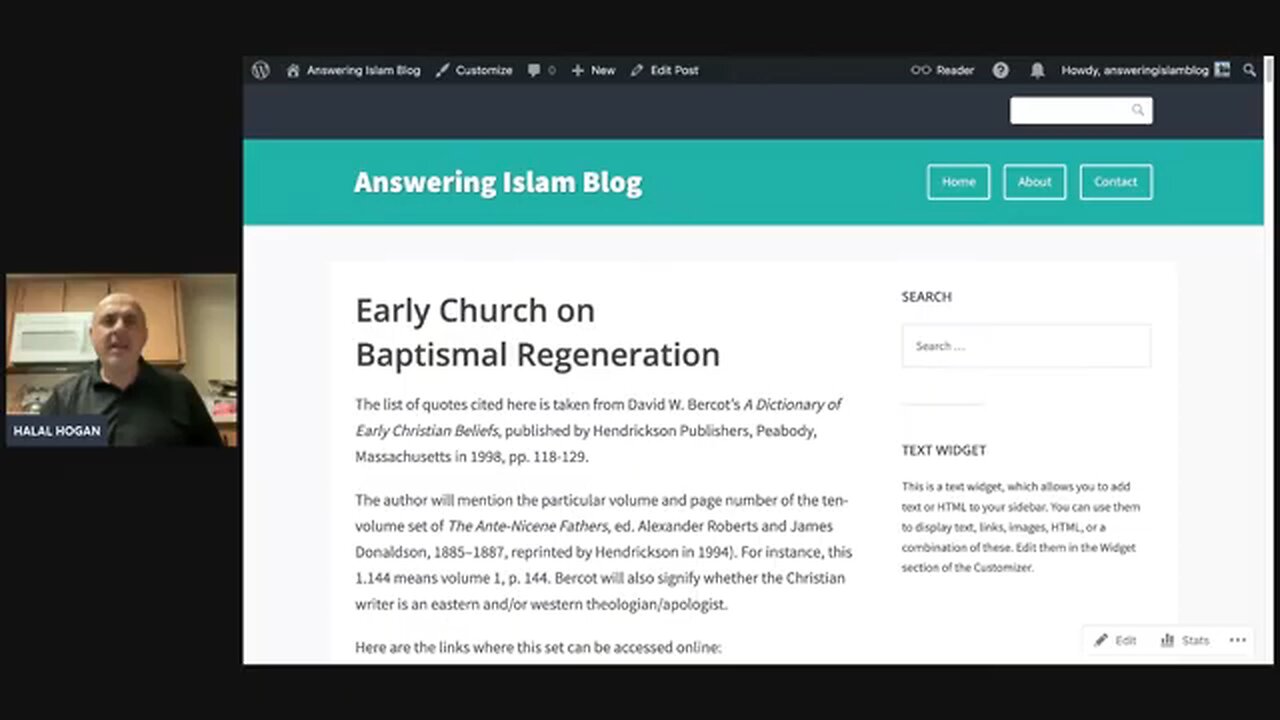The width and height of the screenshot is (1280, 720).
Task: Open the About page button
Action: pos(1034,182)
